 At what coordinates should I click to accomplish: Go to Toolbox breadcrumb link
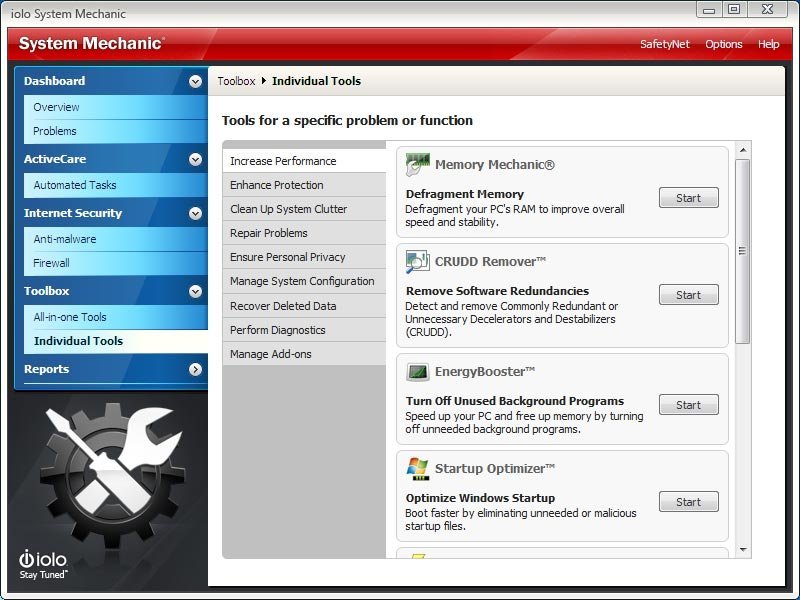pos(236,81)
